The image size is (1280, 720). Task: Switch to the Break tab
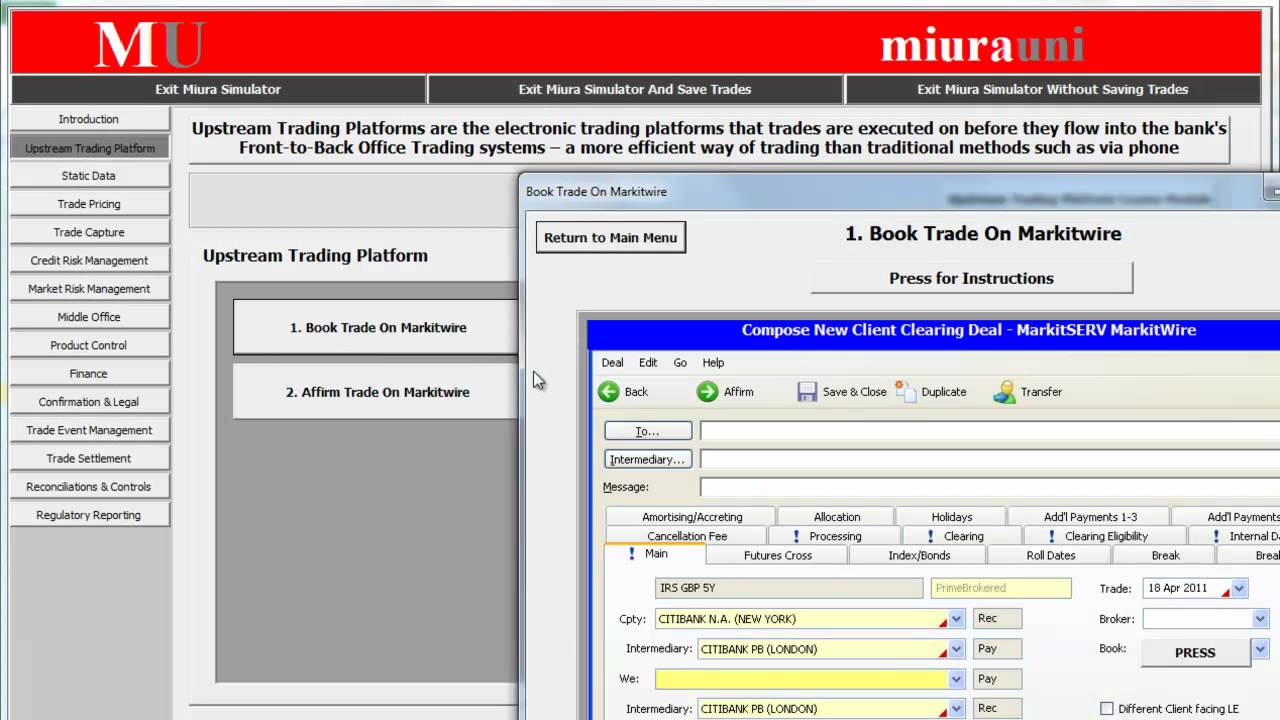[1165, 555]
